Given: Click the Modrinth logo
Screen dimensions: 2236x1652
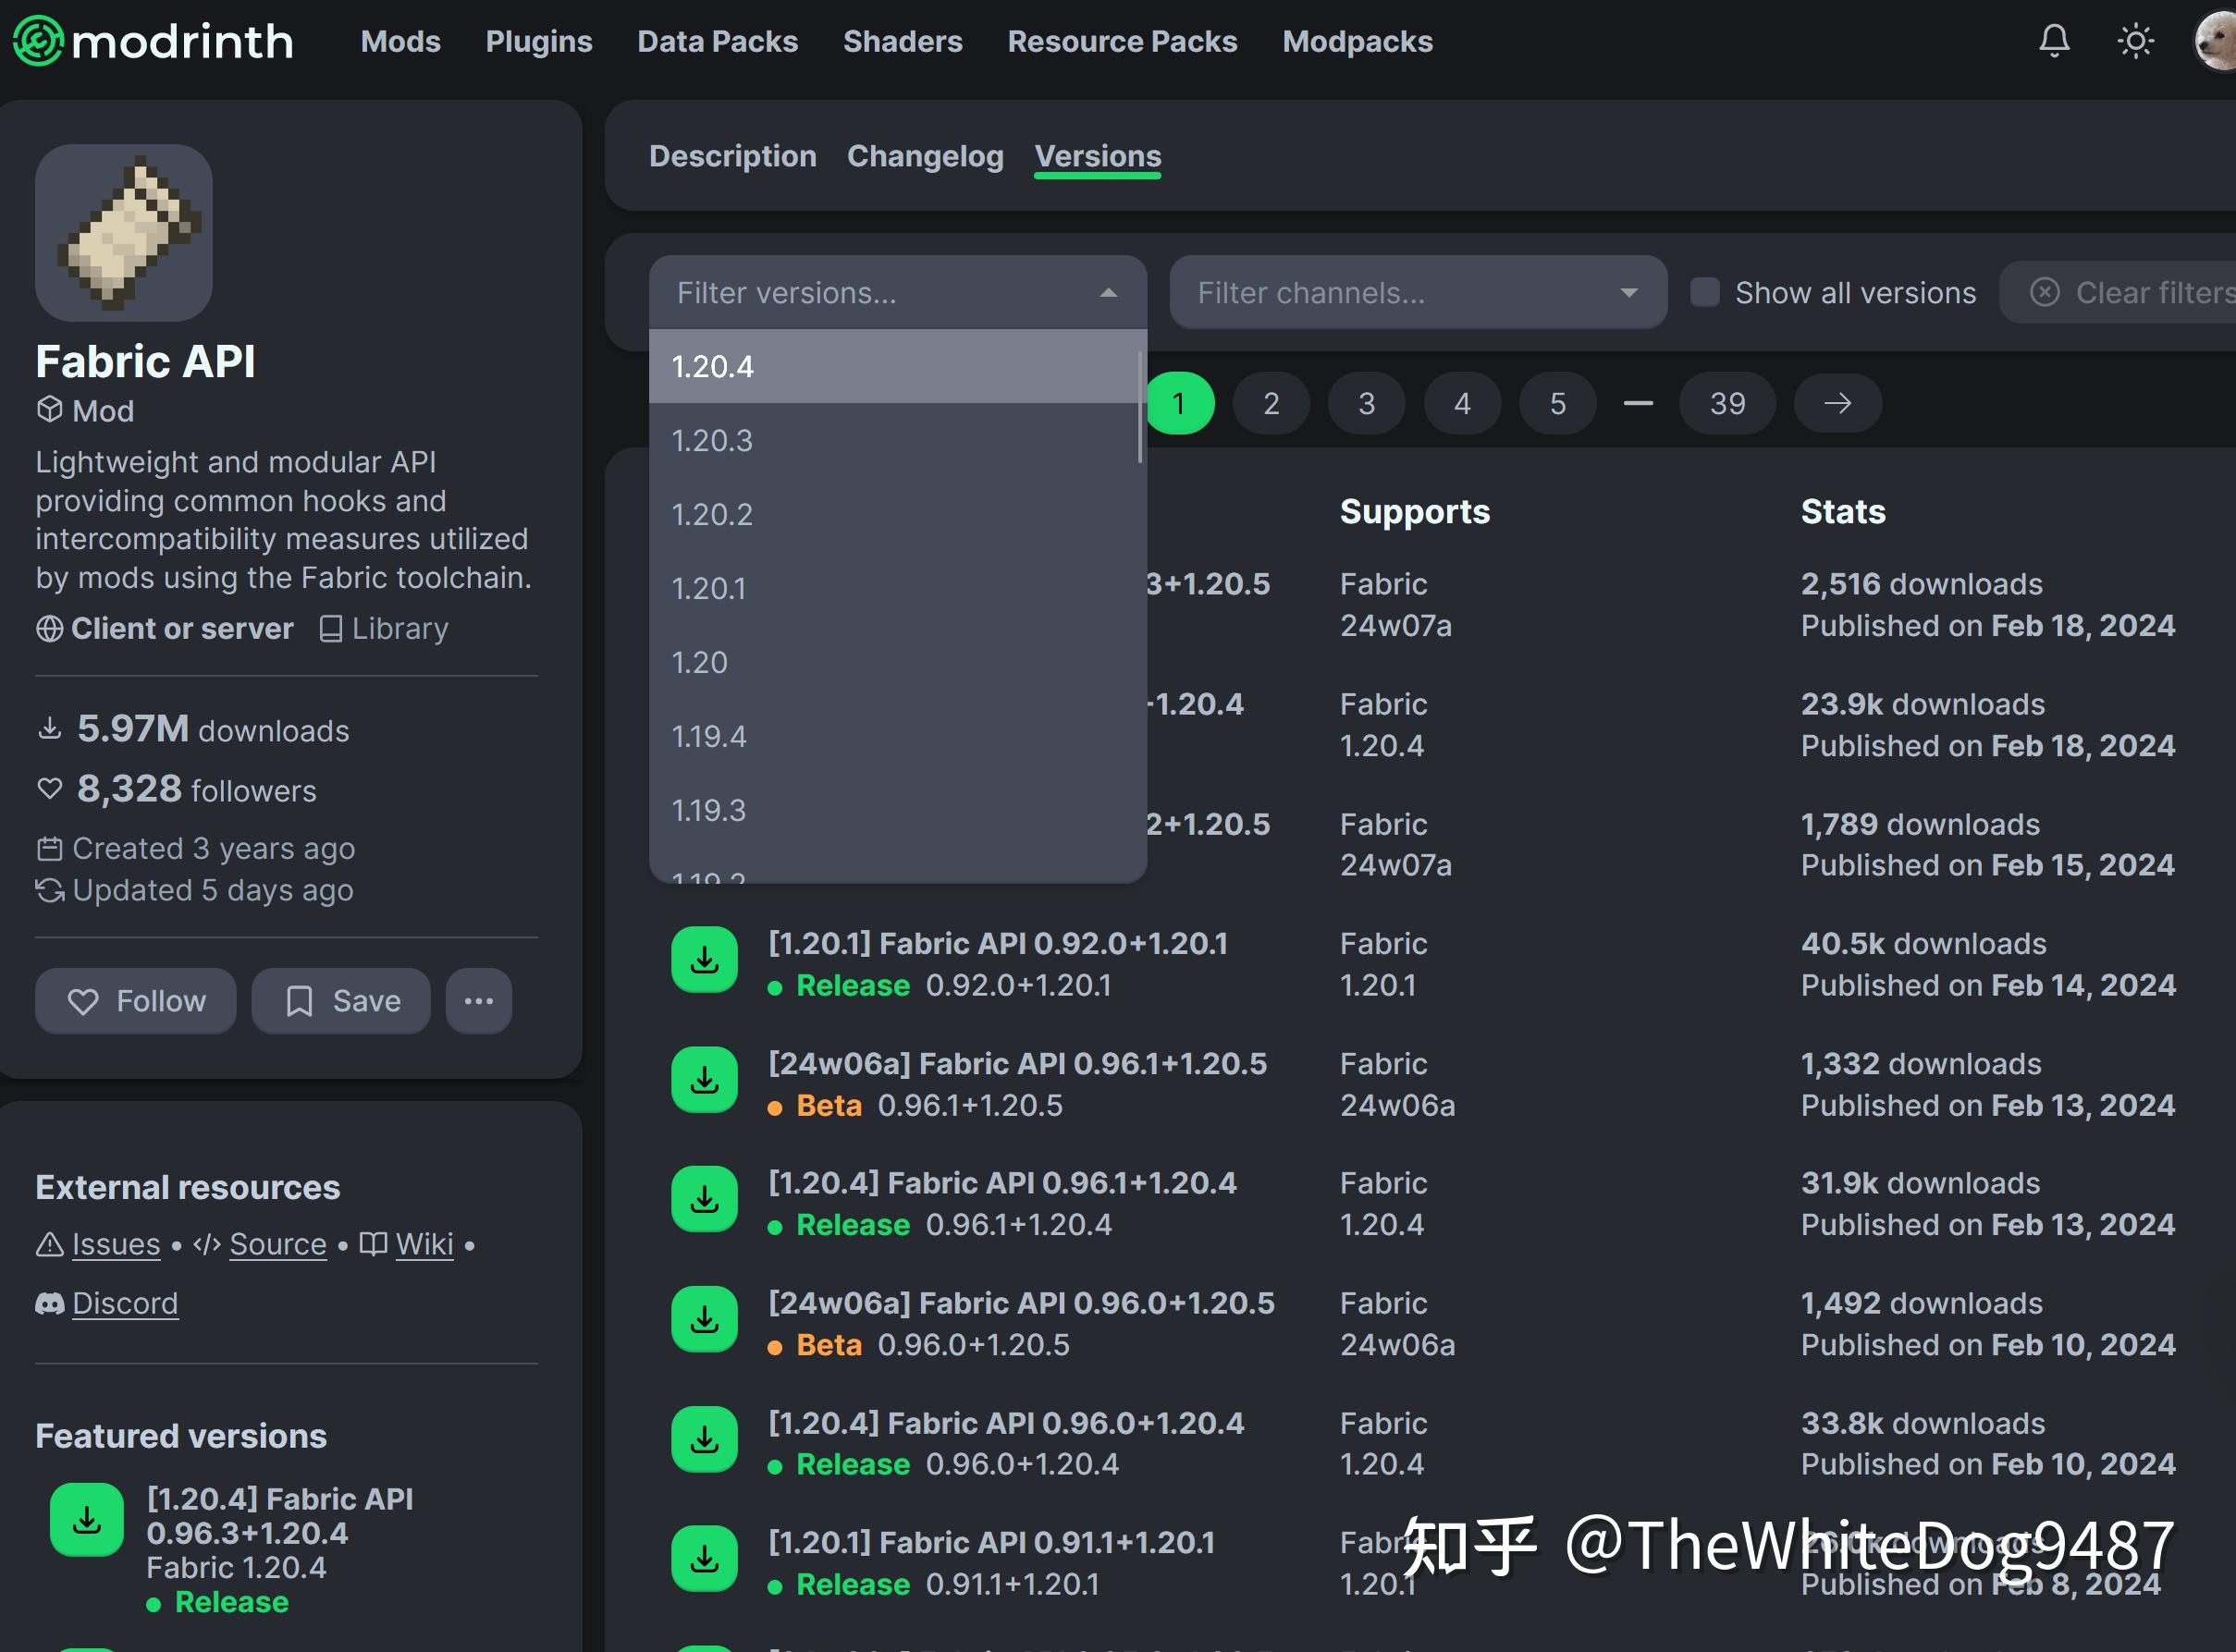Looking at the screenshot, I should coord(153,41).
